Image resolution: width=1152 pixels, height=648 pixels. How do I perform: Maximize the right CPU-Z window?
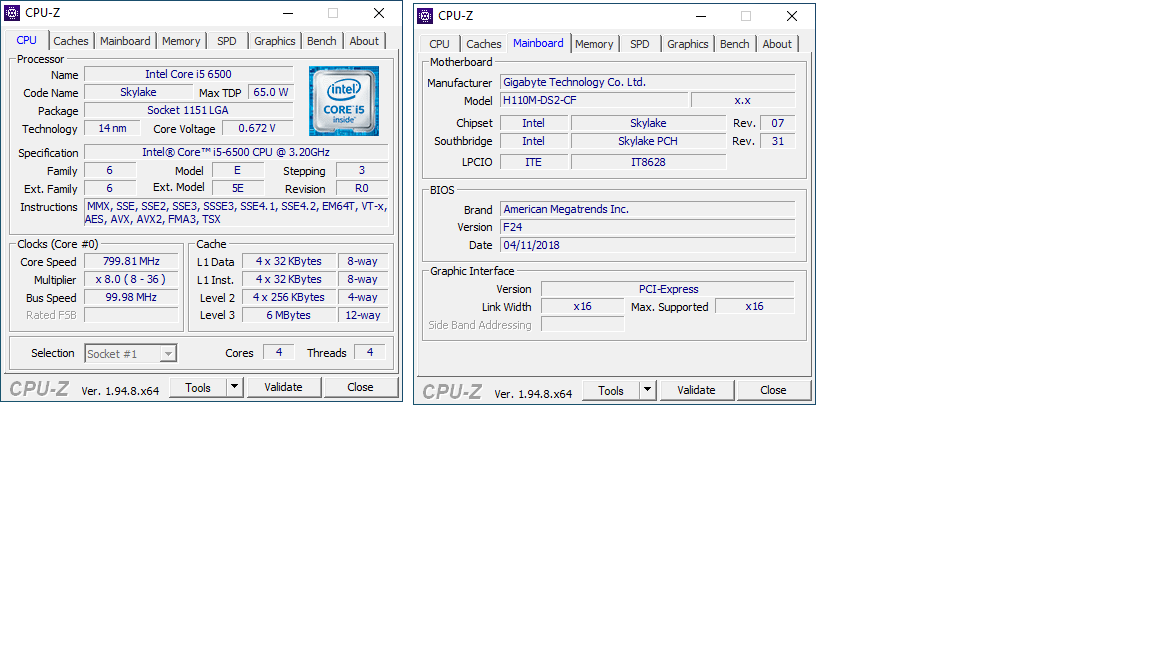pos(745,15)
